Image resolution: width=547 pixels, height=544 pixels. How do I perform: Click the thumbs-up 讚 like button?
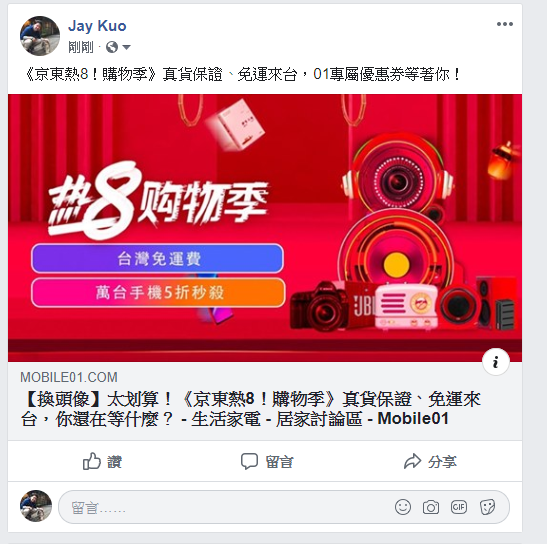pos(102,461)
